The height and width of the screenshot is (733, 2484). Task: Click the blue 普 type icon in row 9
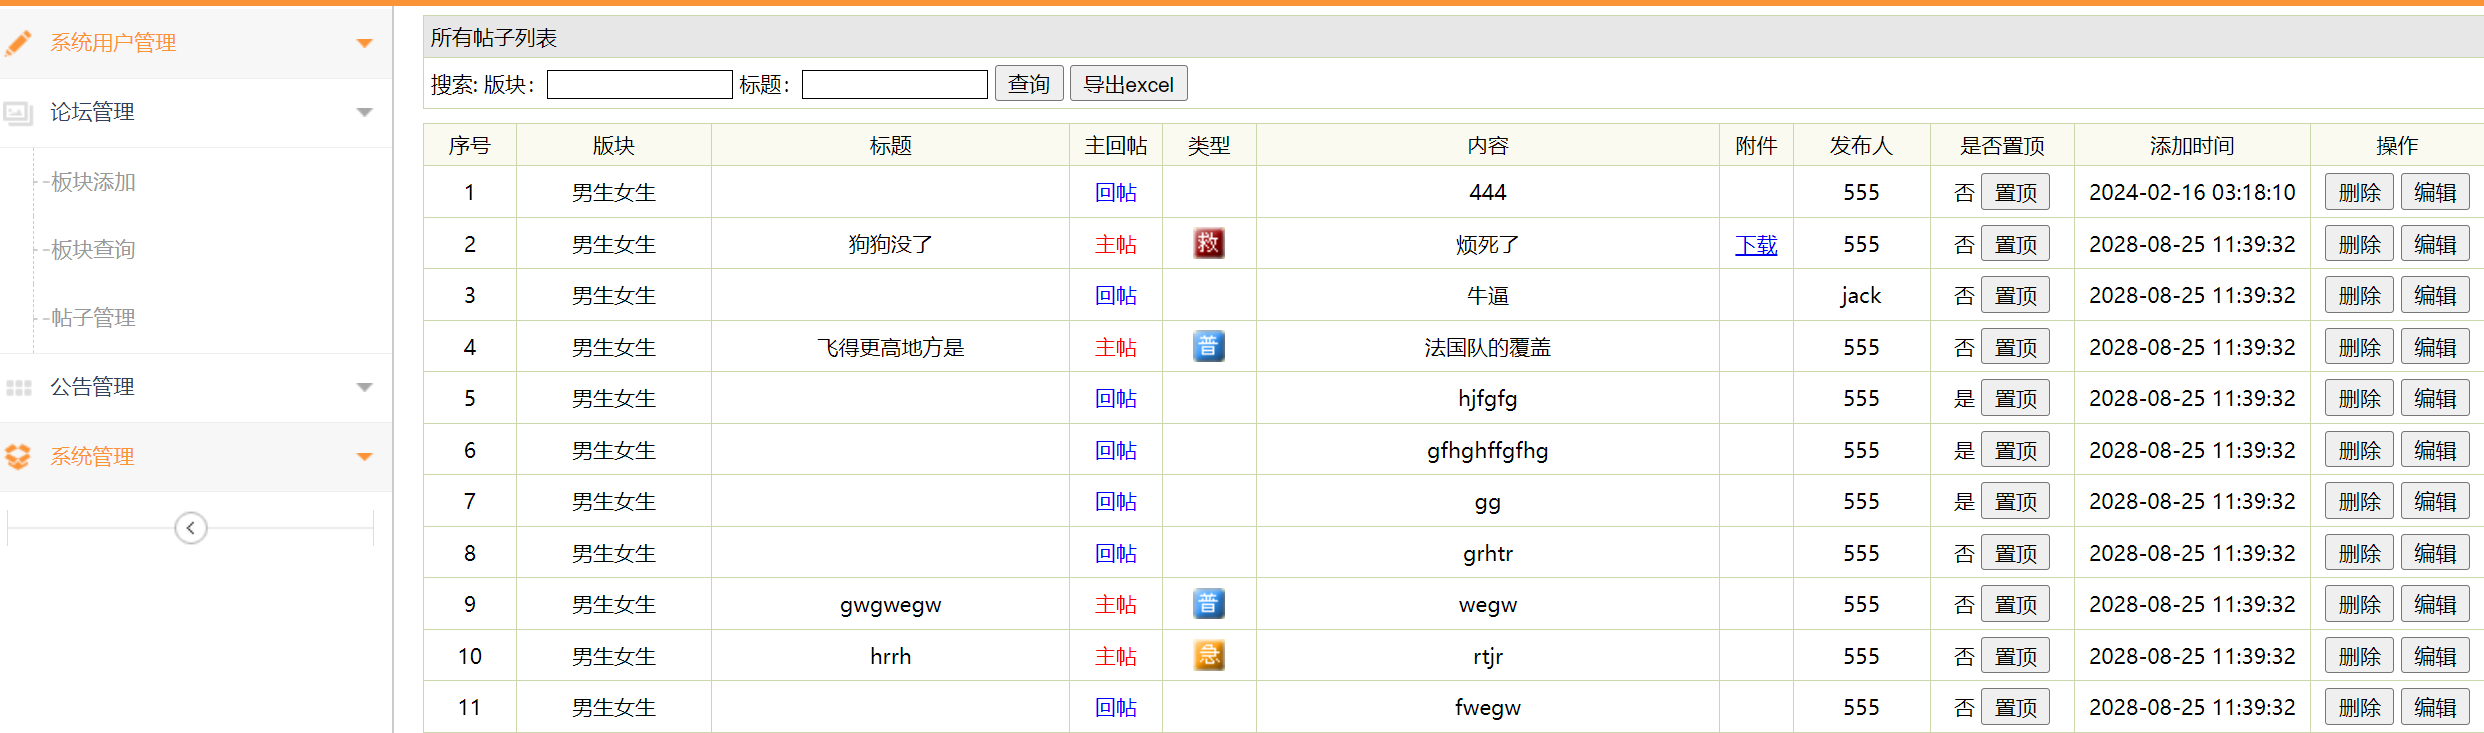[x=1209, y=603]
